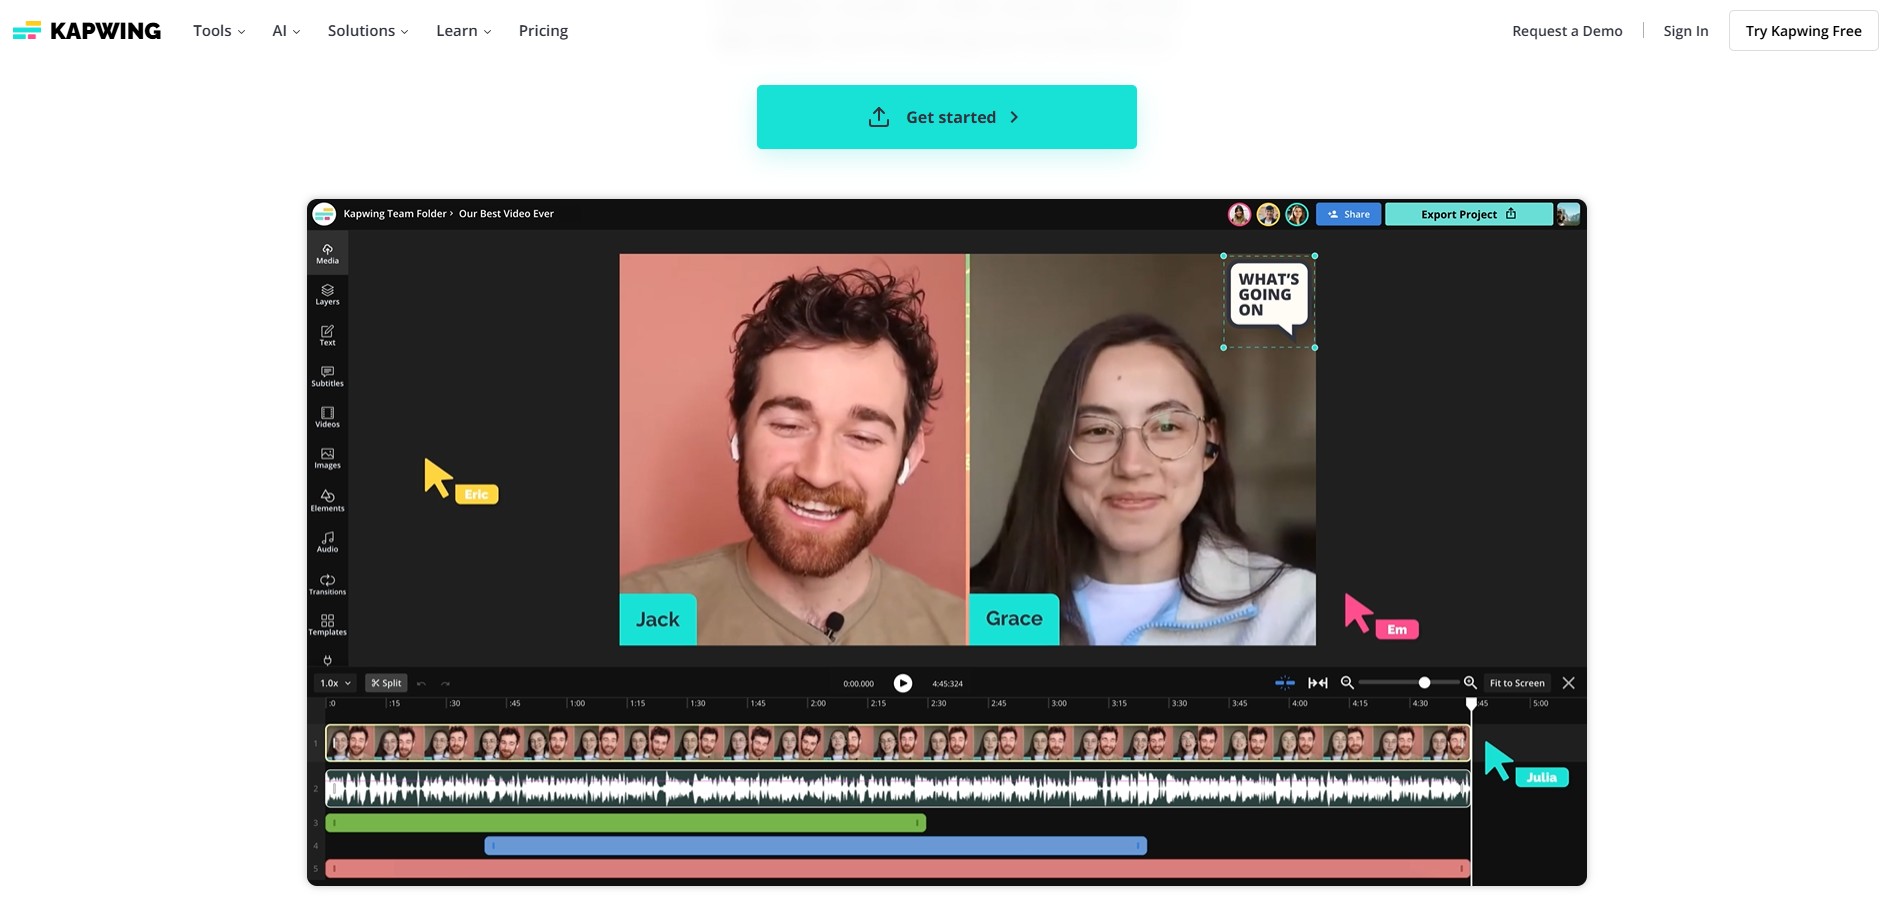Click Fit to Screen button
The width and height of the screenshot is (1891, 898).
point(1517,683)
